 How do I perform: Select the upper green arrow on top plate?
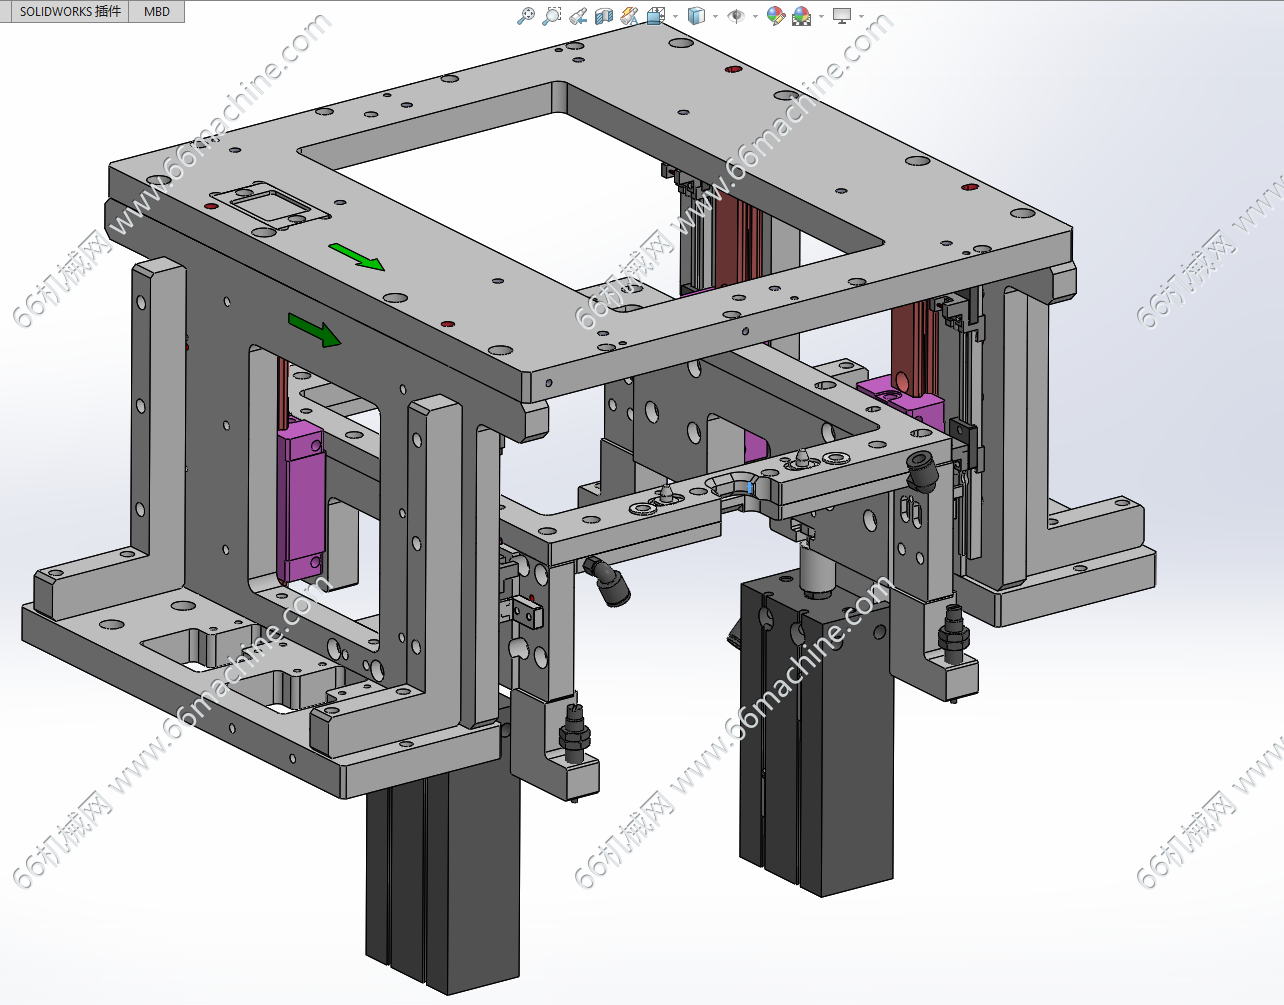coord(357,257)
